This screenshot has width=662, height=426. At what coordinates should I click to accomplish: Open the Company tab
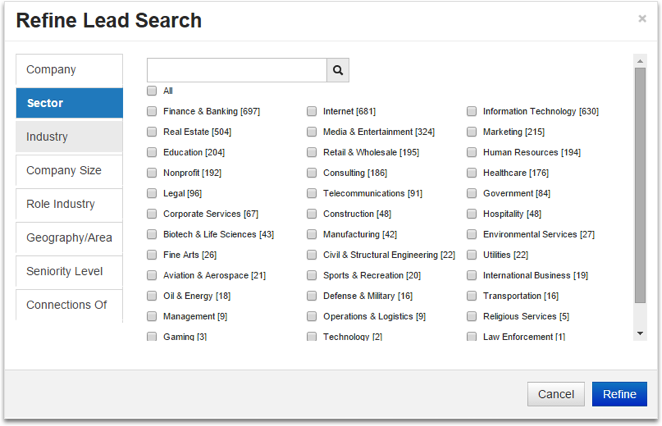coord(69,70)
